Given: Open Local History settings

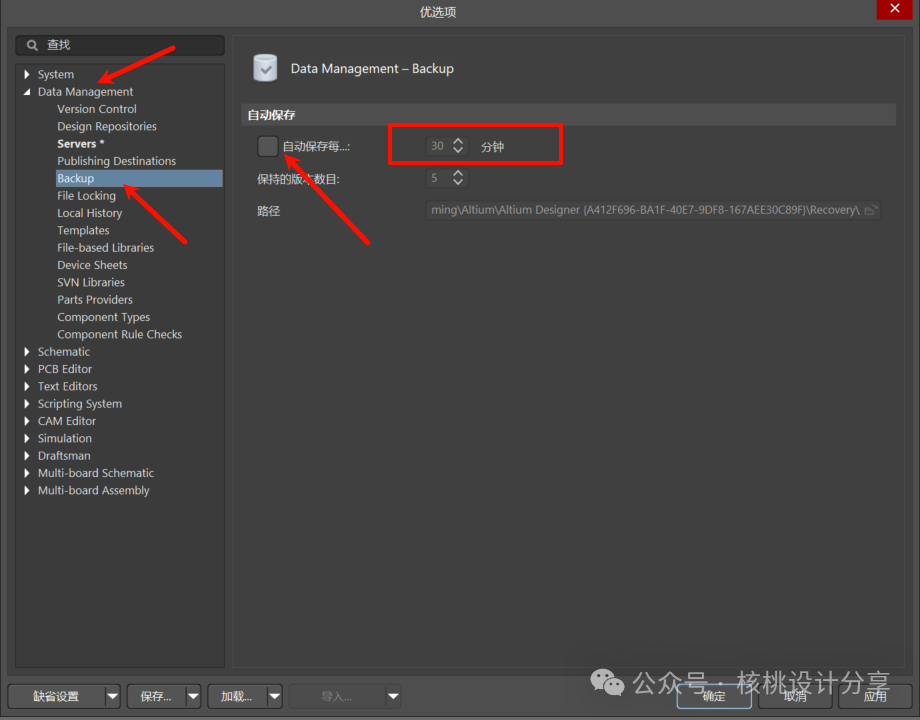Looking at the screenshot, I should [89, 213].
